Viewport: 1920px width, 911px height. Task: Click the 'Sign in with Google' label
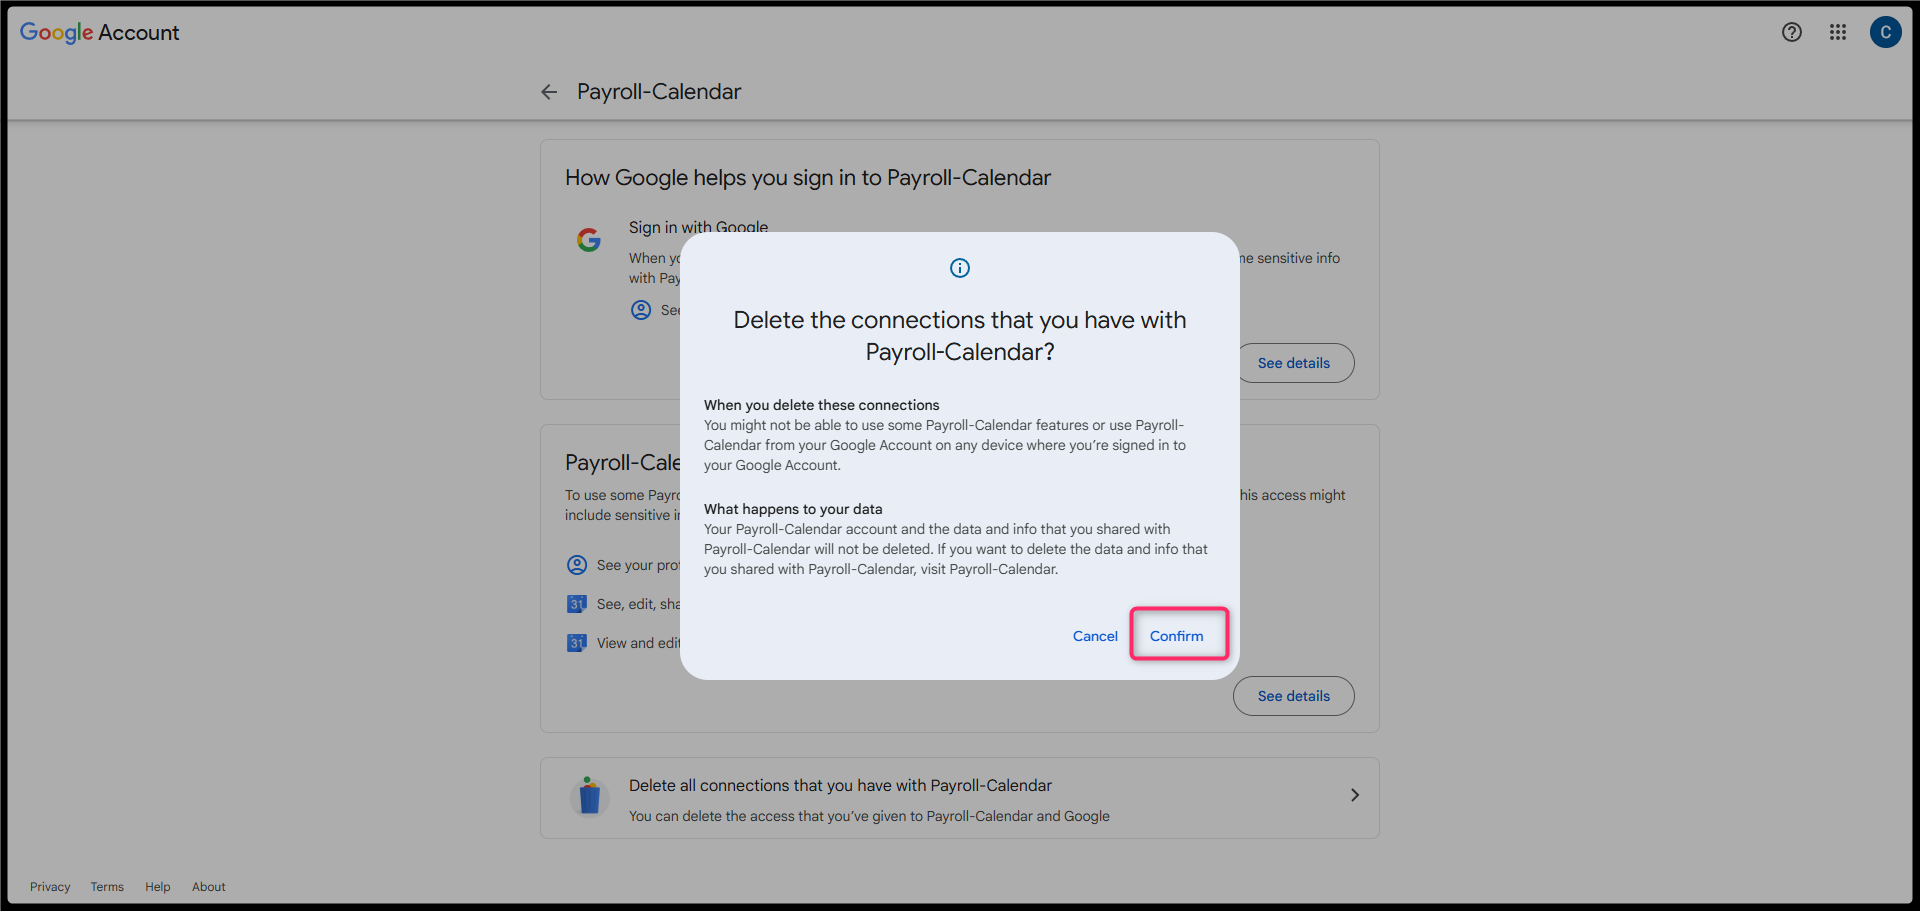point(698,227)
